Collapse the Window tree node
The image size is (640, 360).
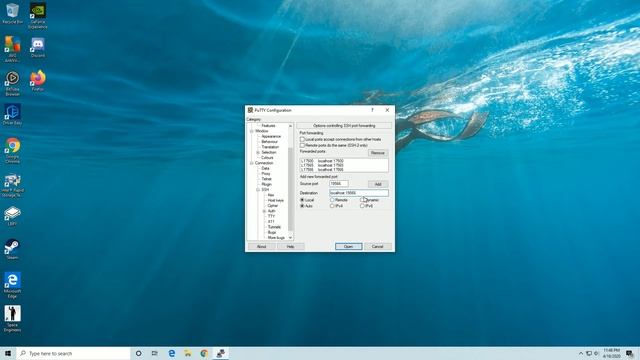click(252, 131)
